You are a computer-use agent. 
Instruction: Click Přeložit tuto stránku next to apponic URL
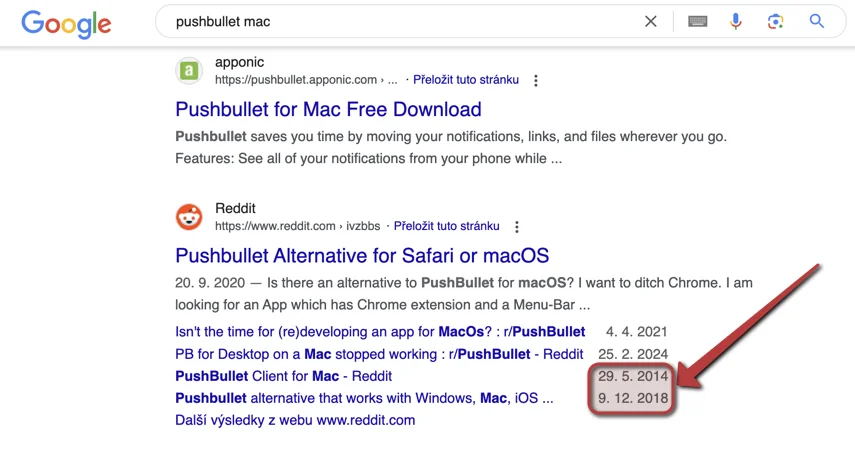[x=466, y=80]
